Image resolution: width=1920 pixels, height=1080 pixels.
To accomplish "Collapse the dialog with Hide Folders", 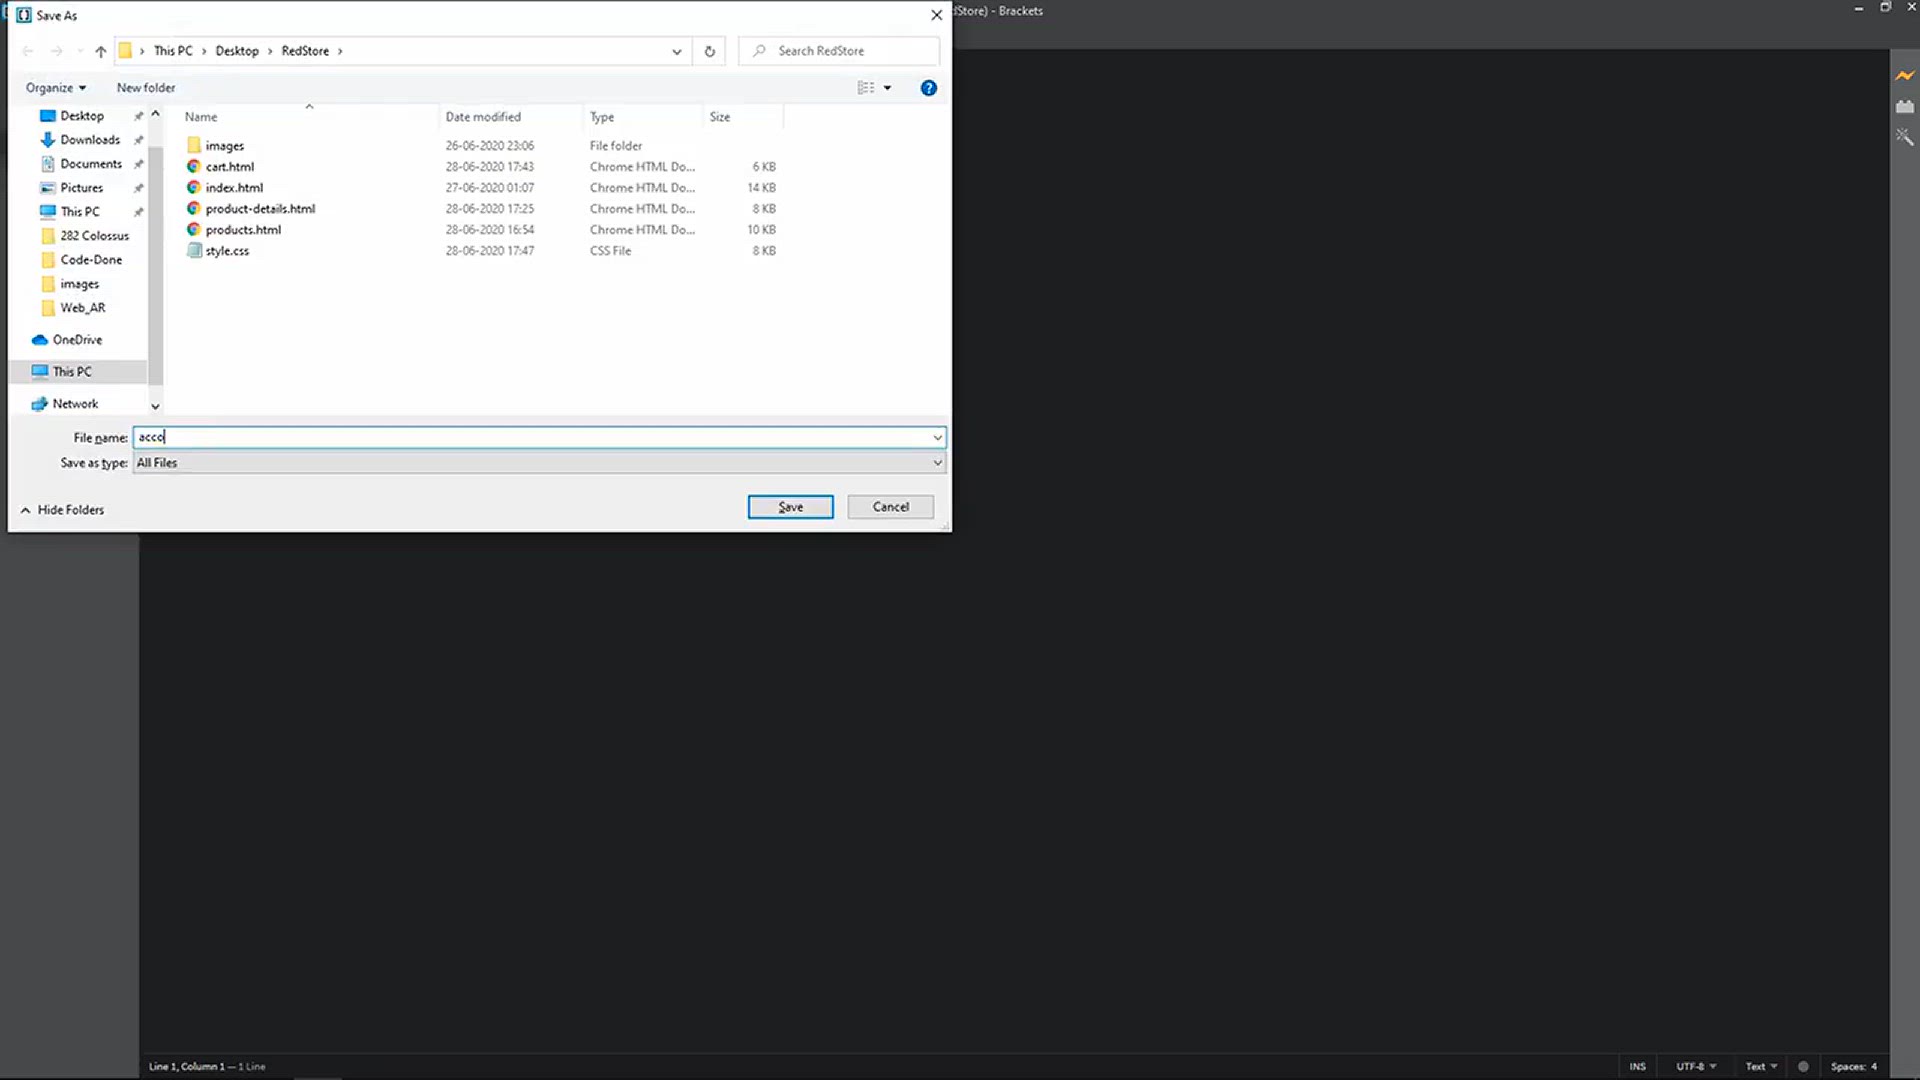I will pyautogui.click(x=62, y=510).
